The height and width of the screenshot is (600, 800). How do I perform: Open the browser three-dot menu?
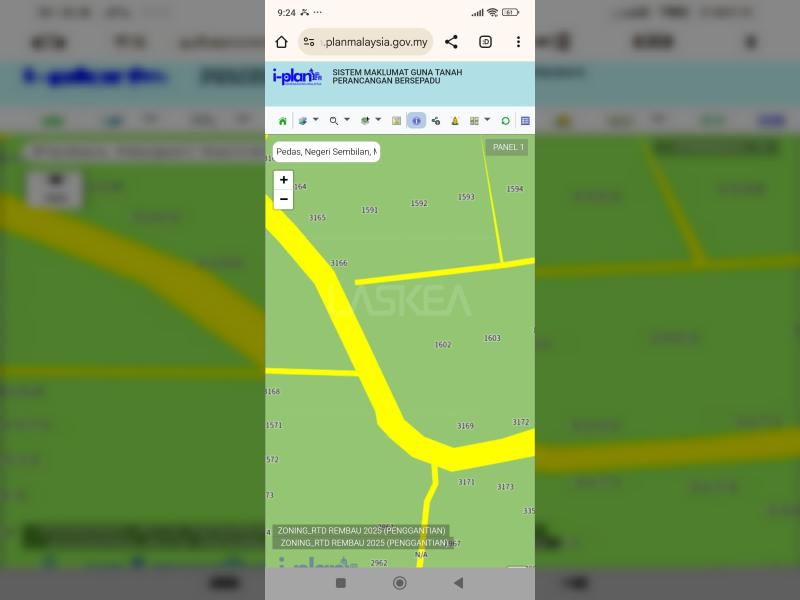point(518,42)
